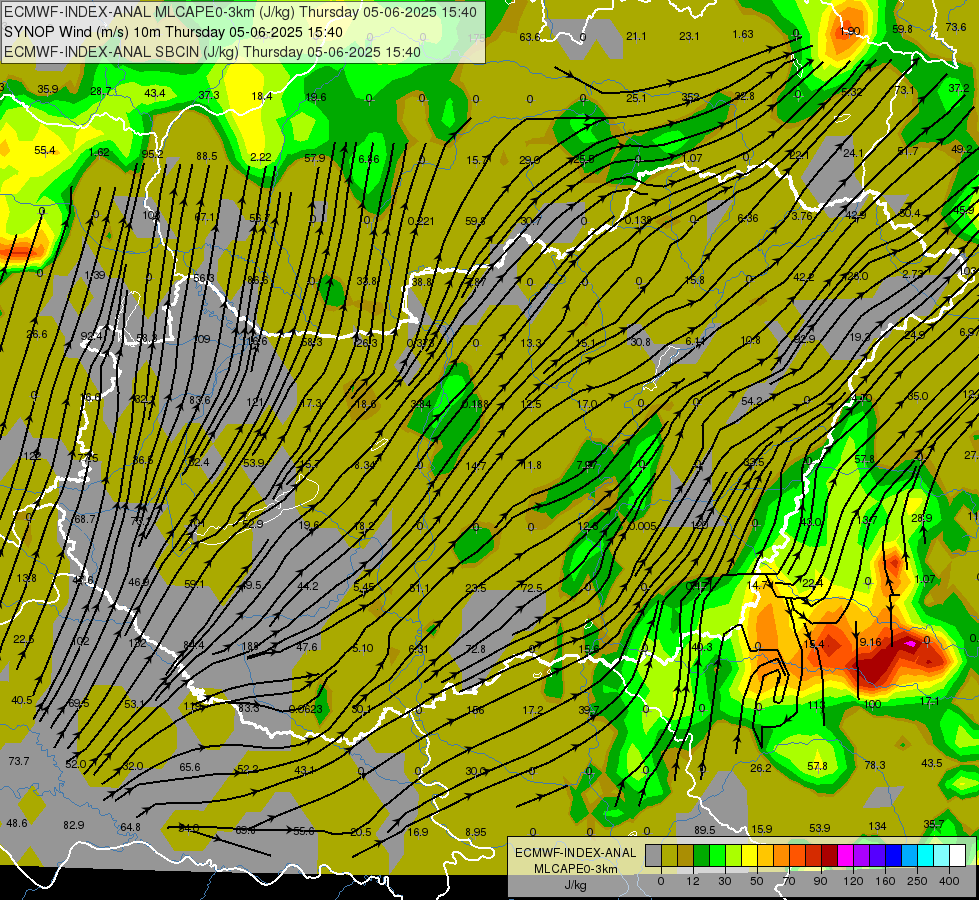Click the map value 8.95
Viewport: 979px width, 900px height.
point(476,832)
